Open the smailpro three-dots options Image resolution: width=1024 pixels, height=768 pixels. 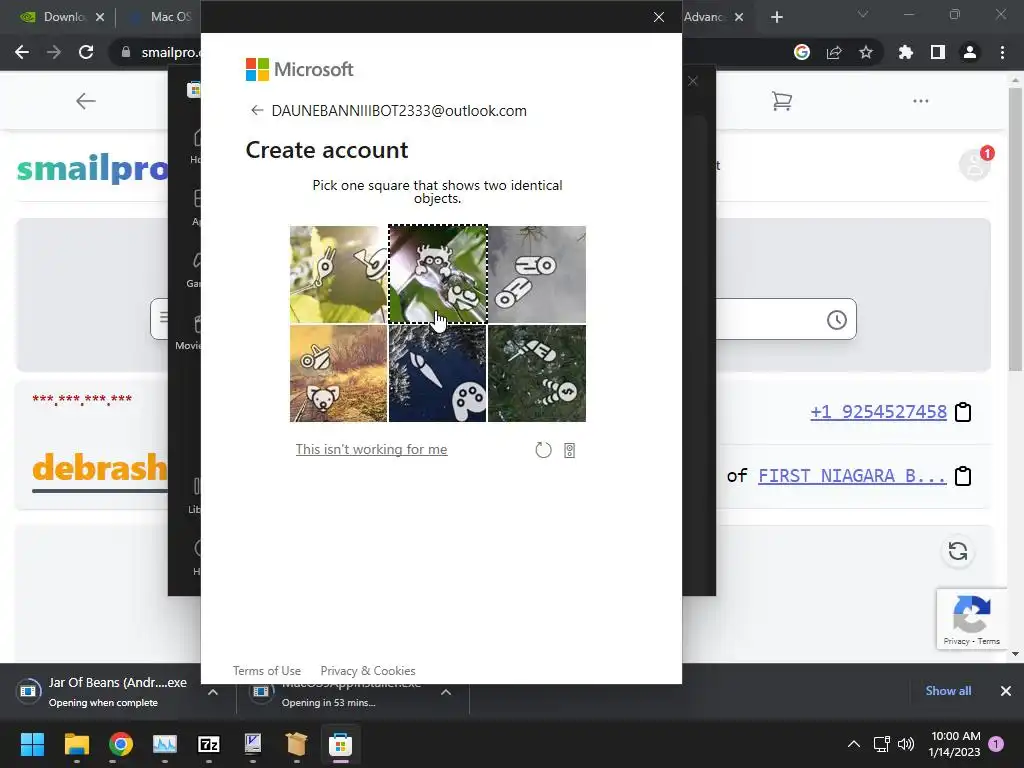[x=921, y=101]
